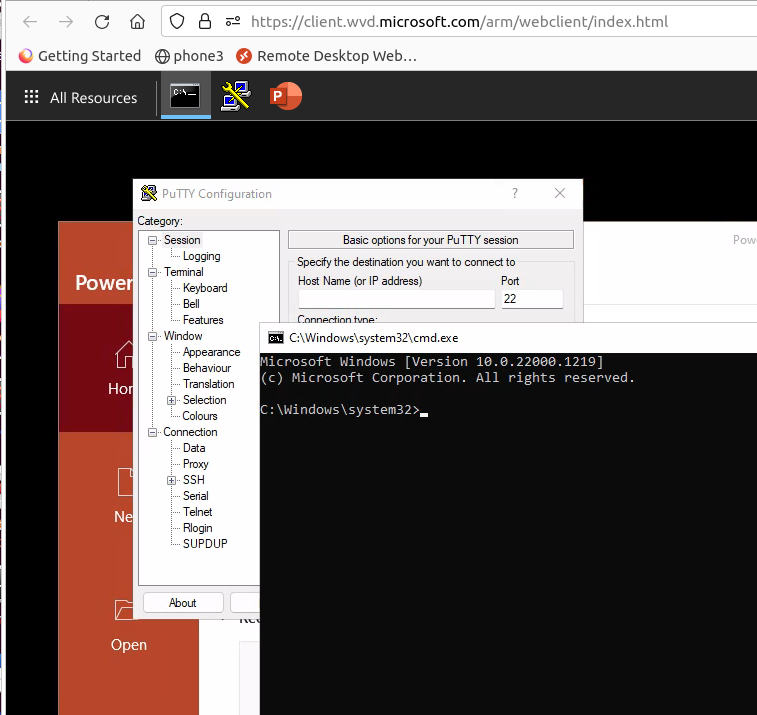The image size is (757, 715).
Task: Click Open label in PowerPoint sidebar
Action: point(128,645)
